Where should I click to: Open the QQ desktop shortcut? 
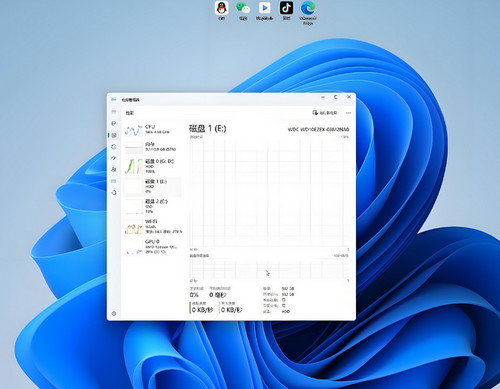(x=222, y=10)
